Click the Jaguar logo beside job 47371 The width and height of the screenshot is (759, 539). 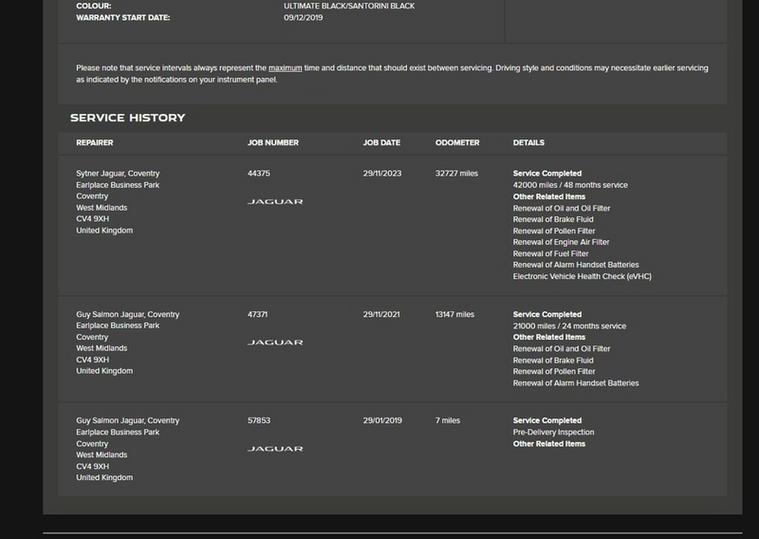[275, 343]
